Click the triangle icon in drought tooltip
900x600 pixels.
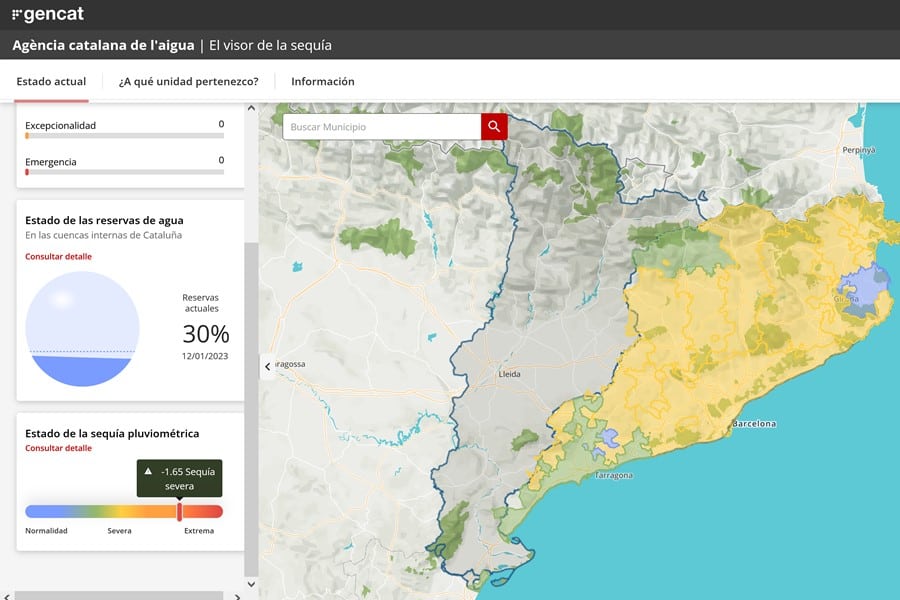[148, 470]
